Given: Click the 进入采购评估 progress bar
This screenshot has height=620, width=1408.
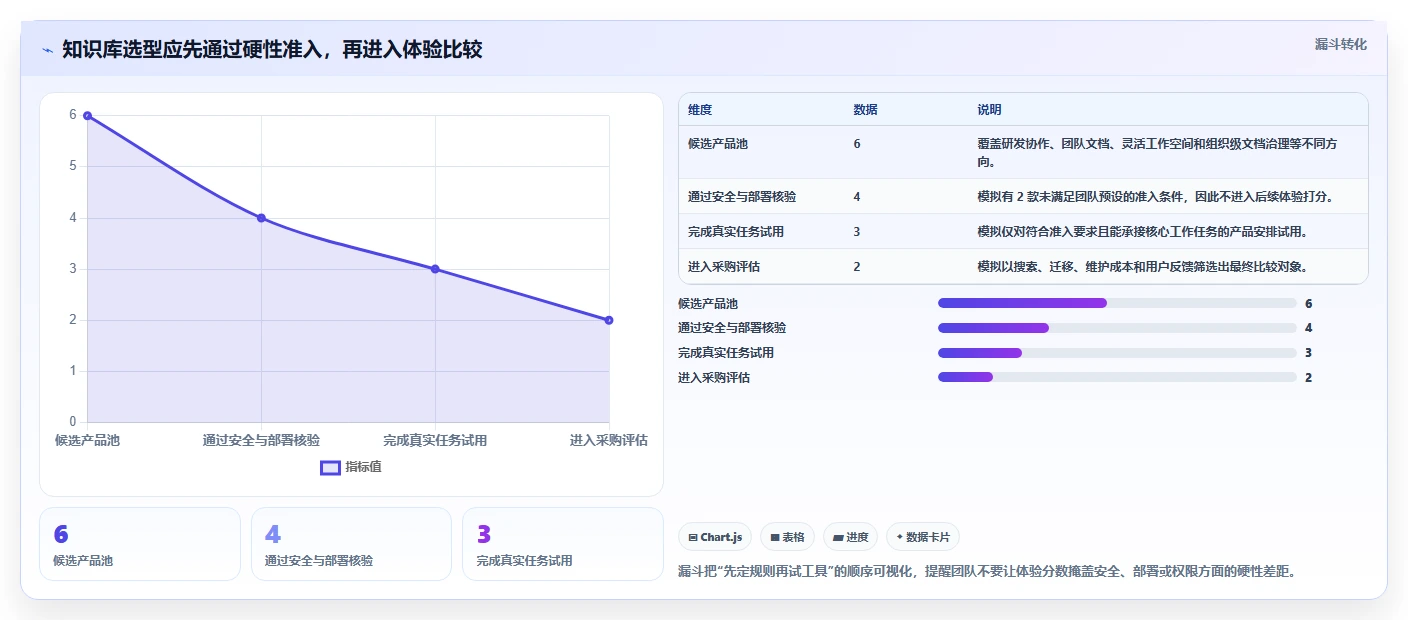Looking at the screenshot, I should click(x=1117, y=377).
